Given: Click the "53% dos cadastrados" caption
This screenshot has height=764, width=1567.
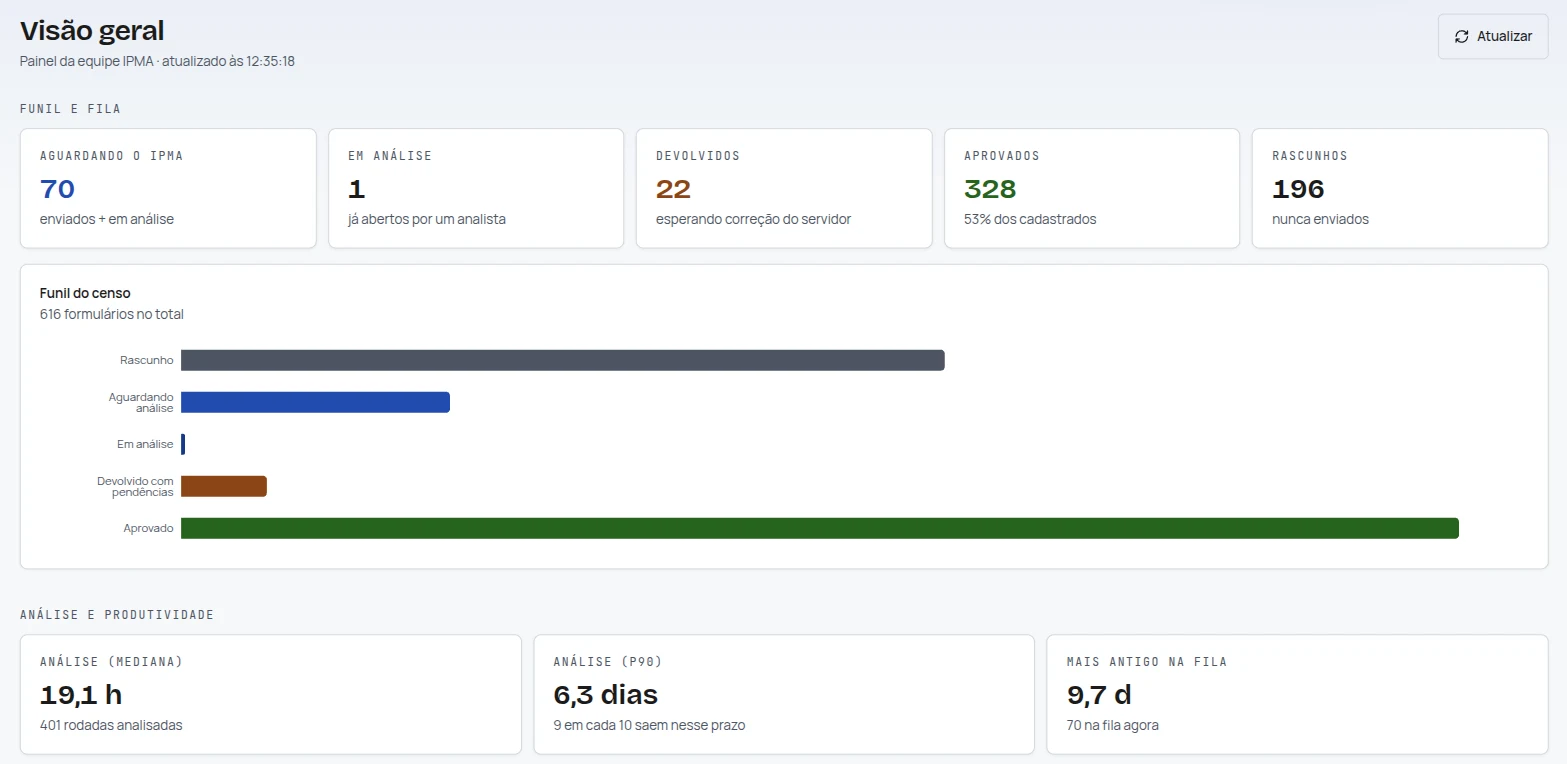Looking at the screenshot, I should [x=1030, y=219].
